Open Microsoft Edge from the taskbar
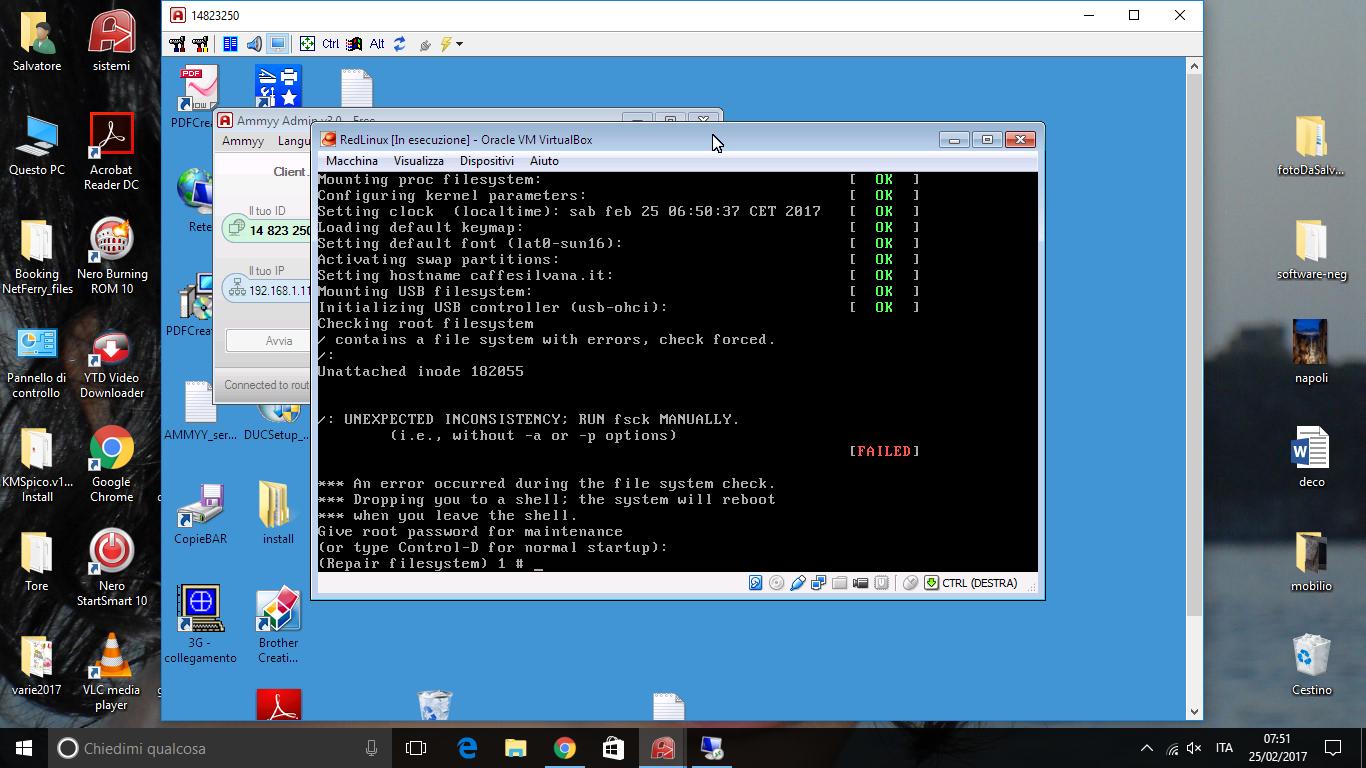 click(x=466, y=748)
